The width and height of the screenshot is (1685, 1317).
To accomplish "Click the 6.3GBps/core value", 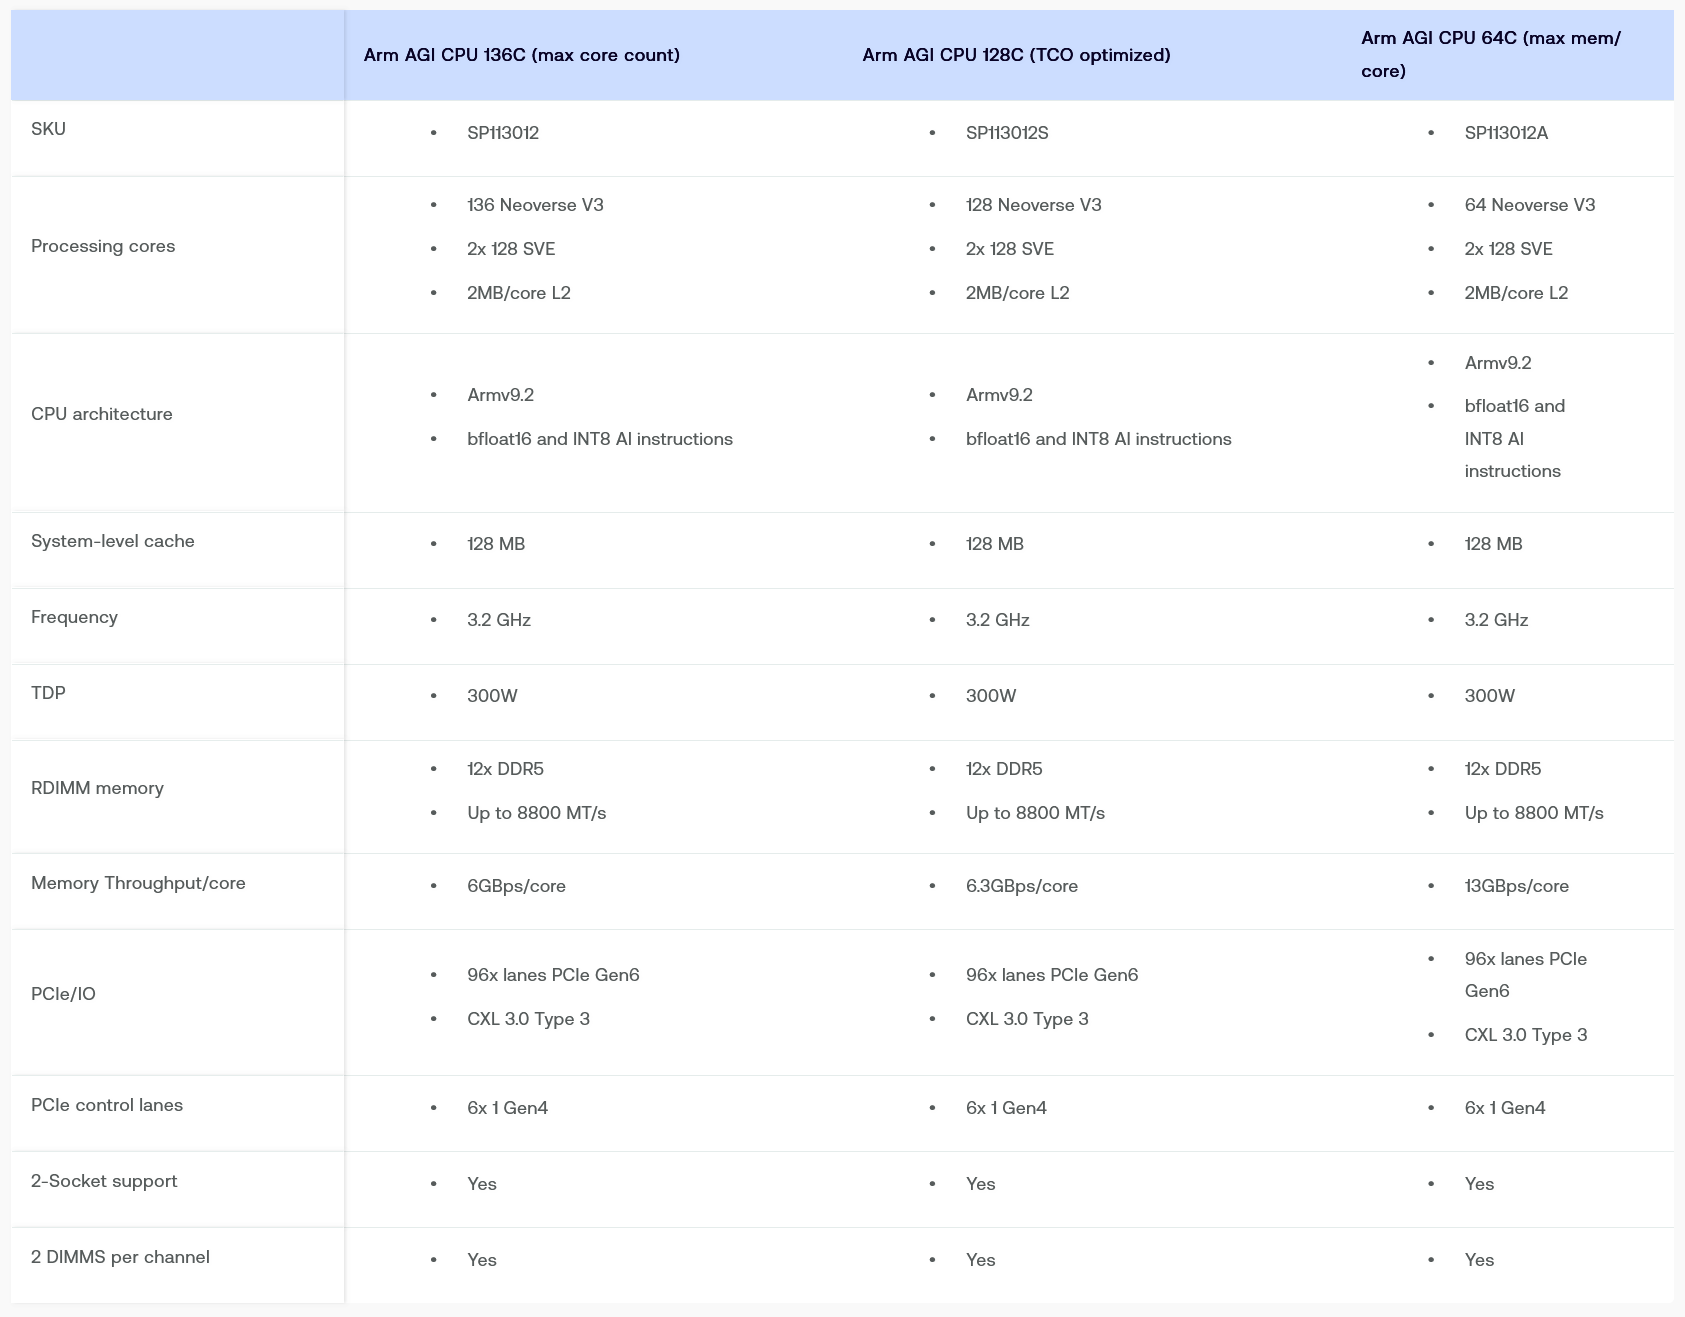I will coord(1021,886).
